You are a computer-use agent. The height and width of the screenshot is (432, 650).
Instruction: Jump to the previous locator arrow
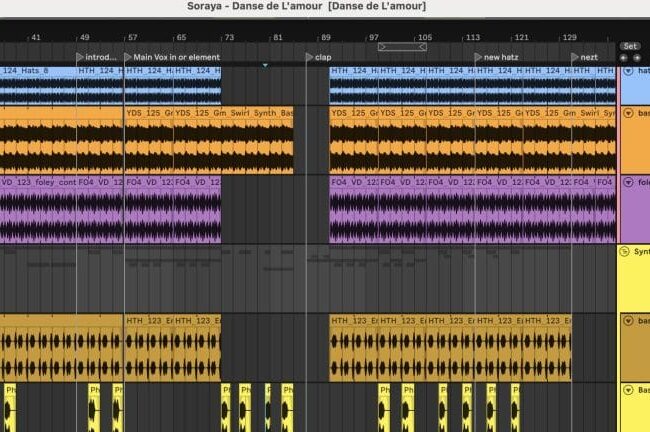(624, 58)
